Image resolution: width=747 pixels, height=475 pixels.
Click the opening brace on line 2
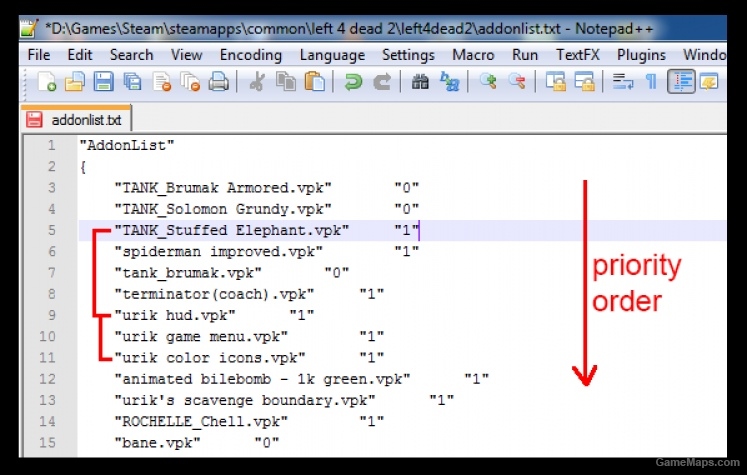point(83,167)
